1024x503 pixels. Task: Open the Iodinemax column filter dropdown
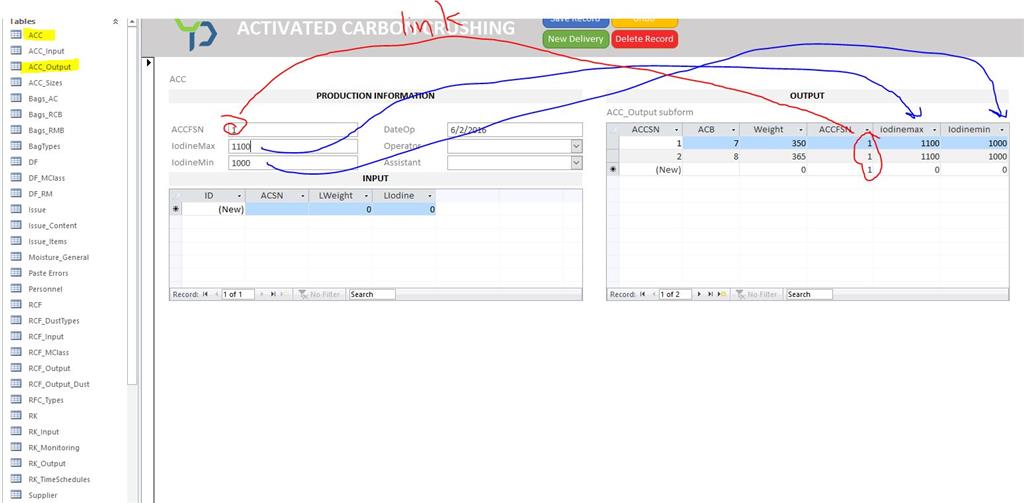934,129
